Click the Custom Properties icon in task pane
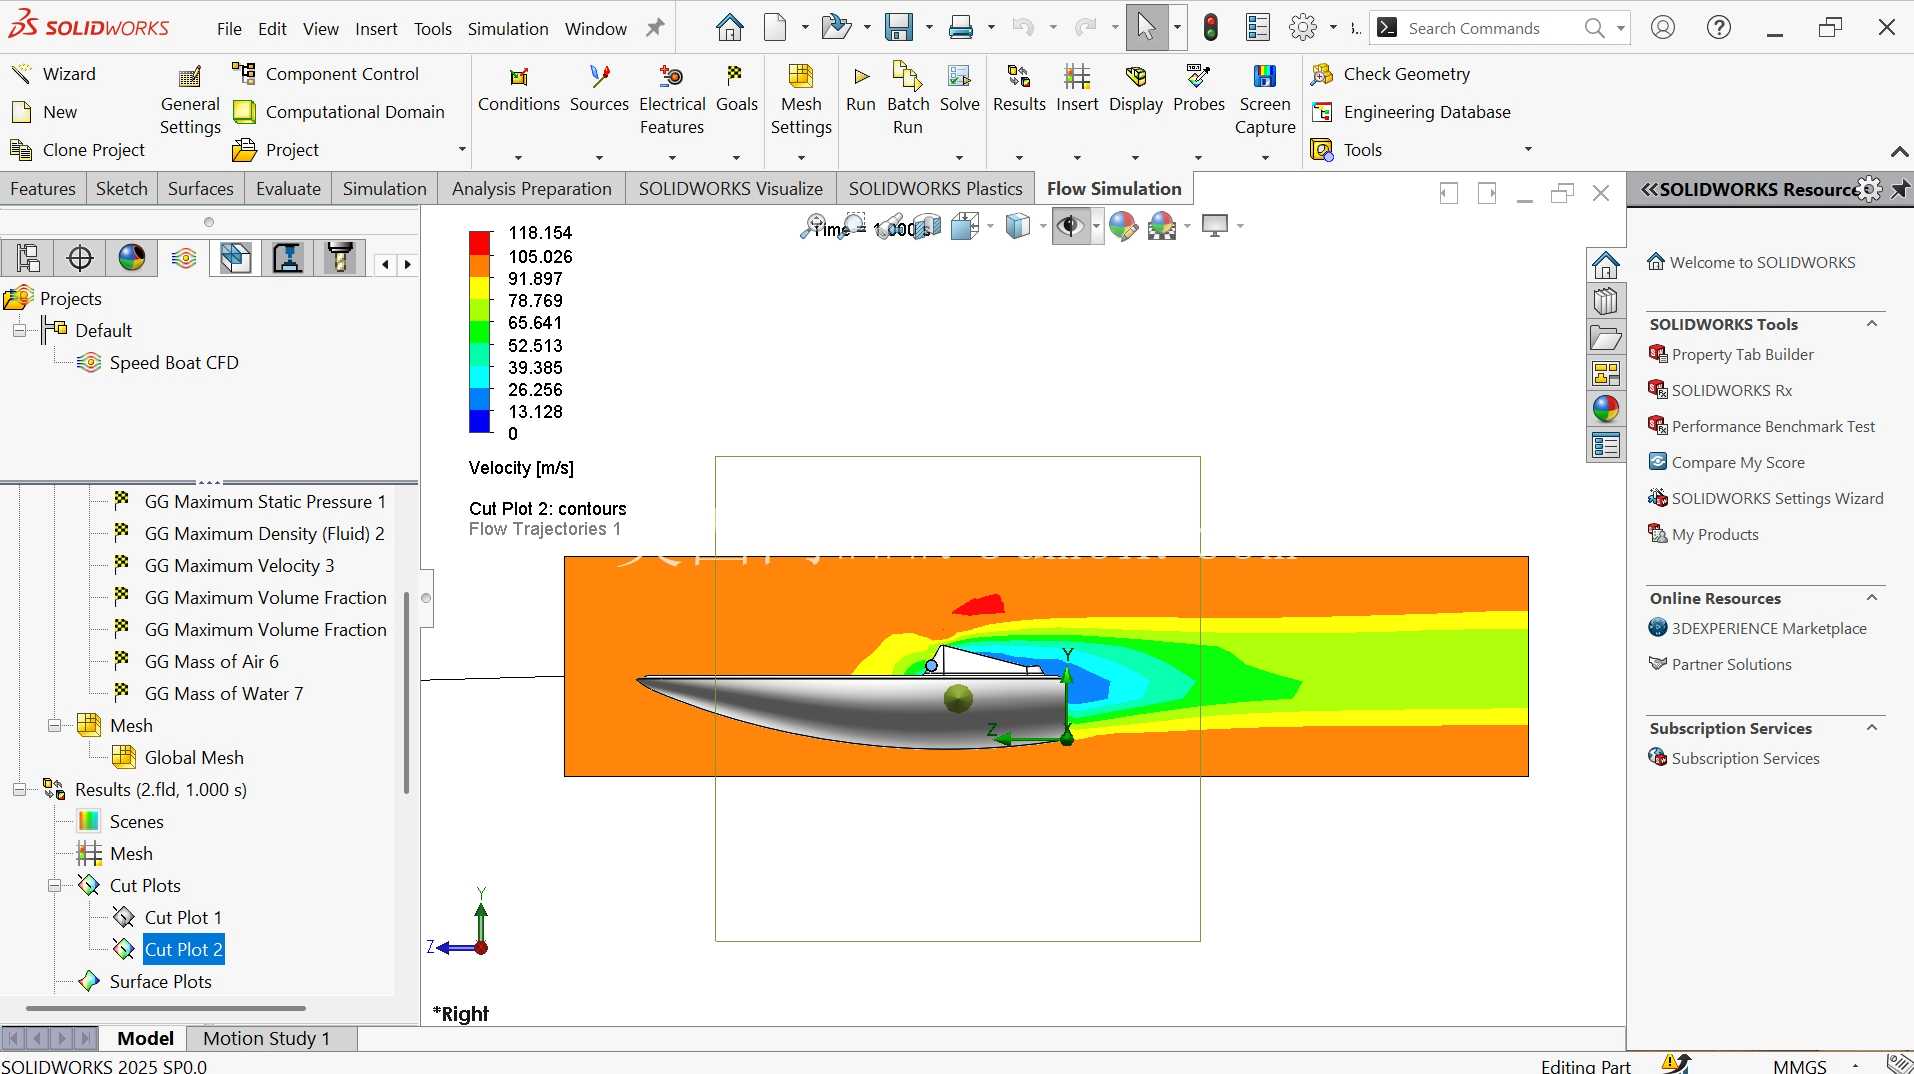Viewport: 1914px width, 1074px height. pos(1606,445)
